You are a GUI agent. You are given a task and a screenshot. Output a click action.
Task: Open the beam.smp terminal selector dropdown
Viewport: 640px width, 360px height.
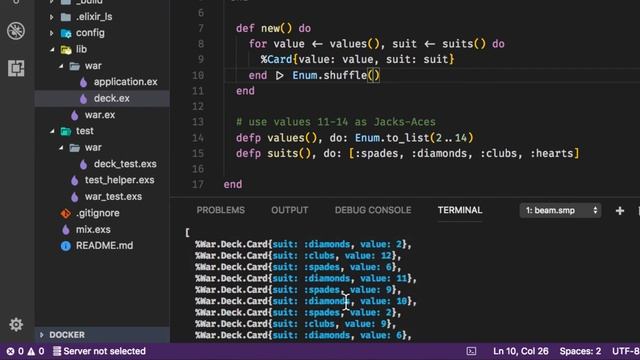click(x=560, y=211)
